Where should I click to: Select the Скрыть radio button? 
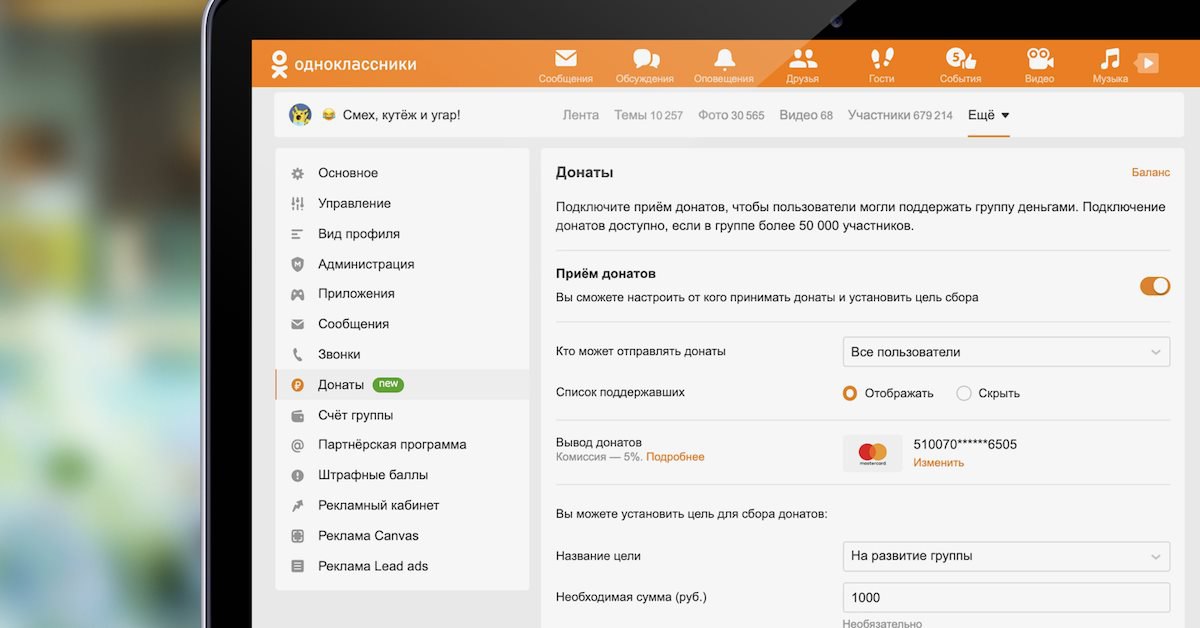click(x=964, y=393)
